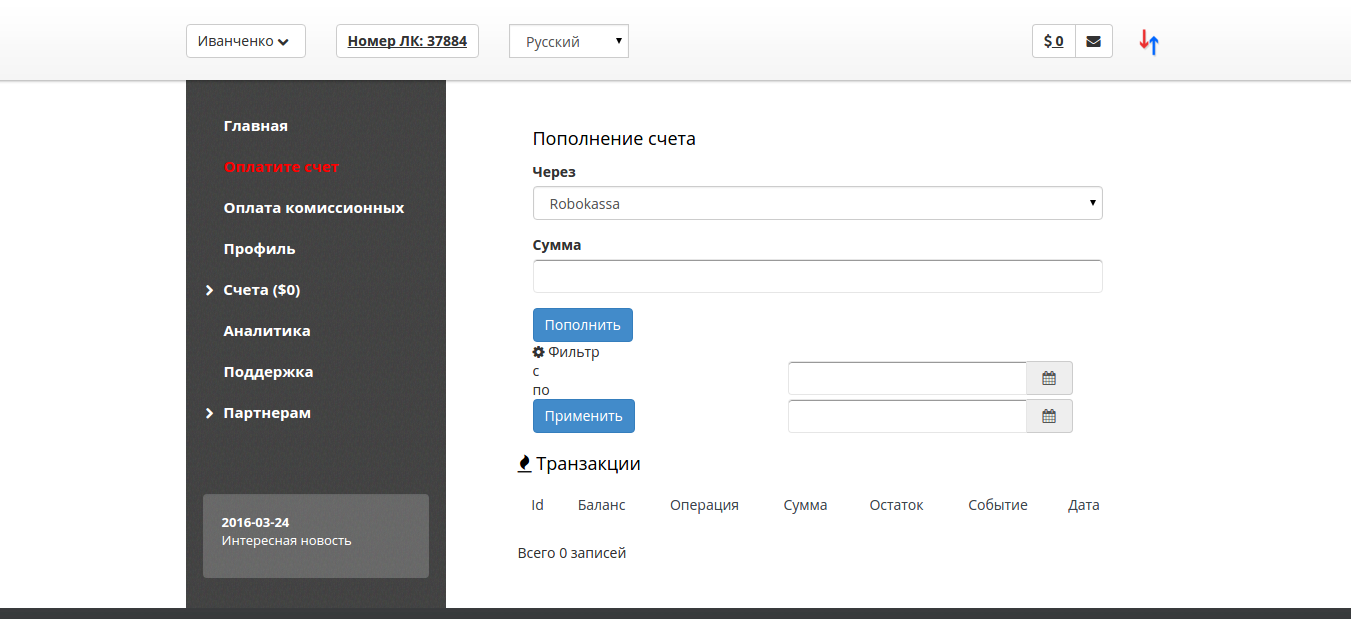Image resolution: width=1351 pixels, height=619 pixels.
Task: Open the calendar for the start date
Action: coord(1049,378)
